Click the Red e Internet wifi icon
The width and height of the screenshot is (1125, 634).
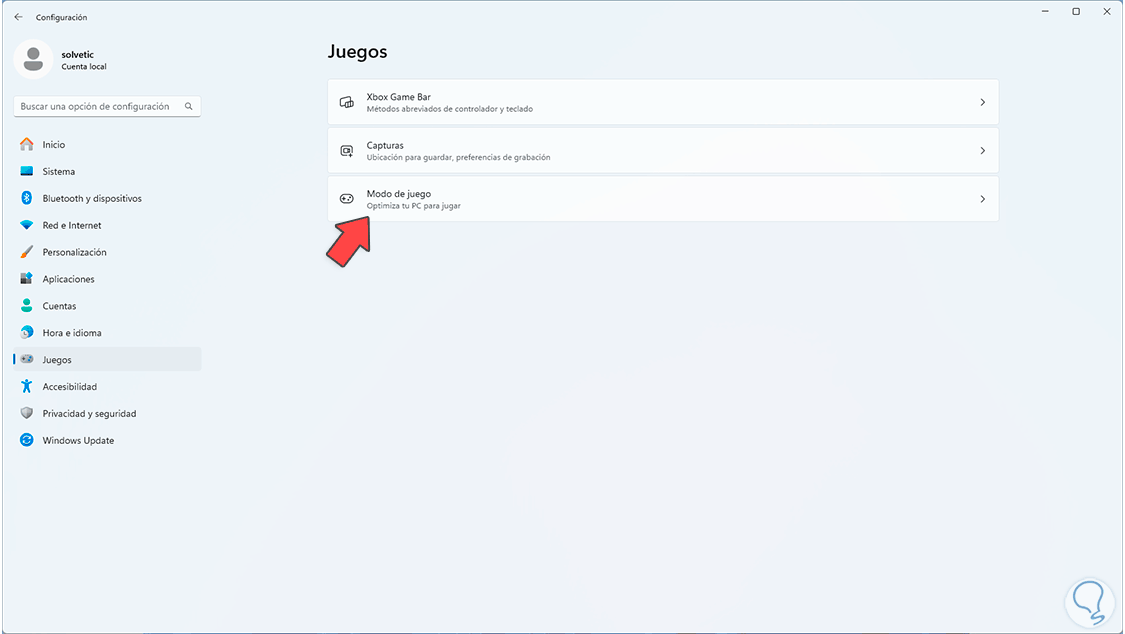point(27,225)
